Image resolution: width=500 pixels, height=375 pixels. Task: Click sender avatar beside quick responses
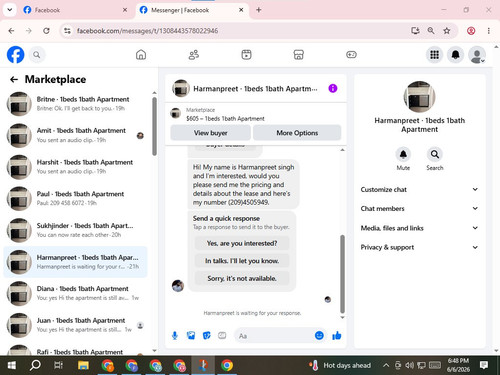coord(178,286)
